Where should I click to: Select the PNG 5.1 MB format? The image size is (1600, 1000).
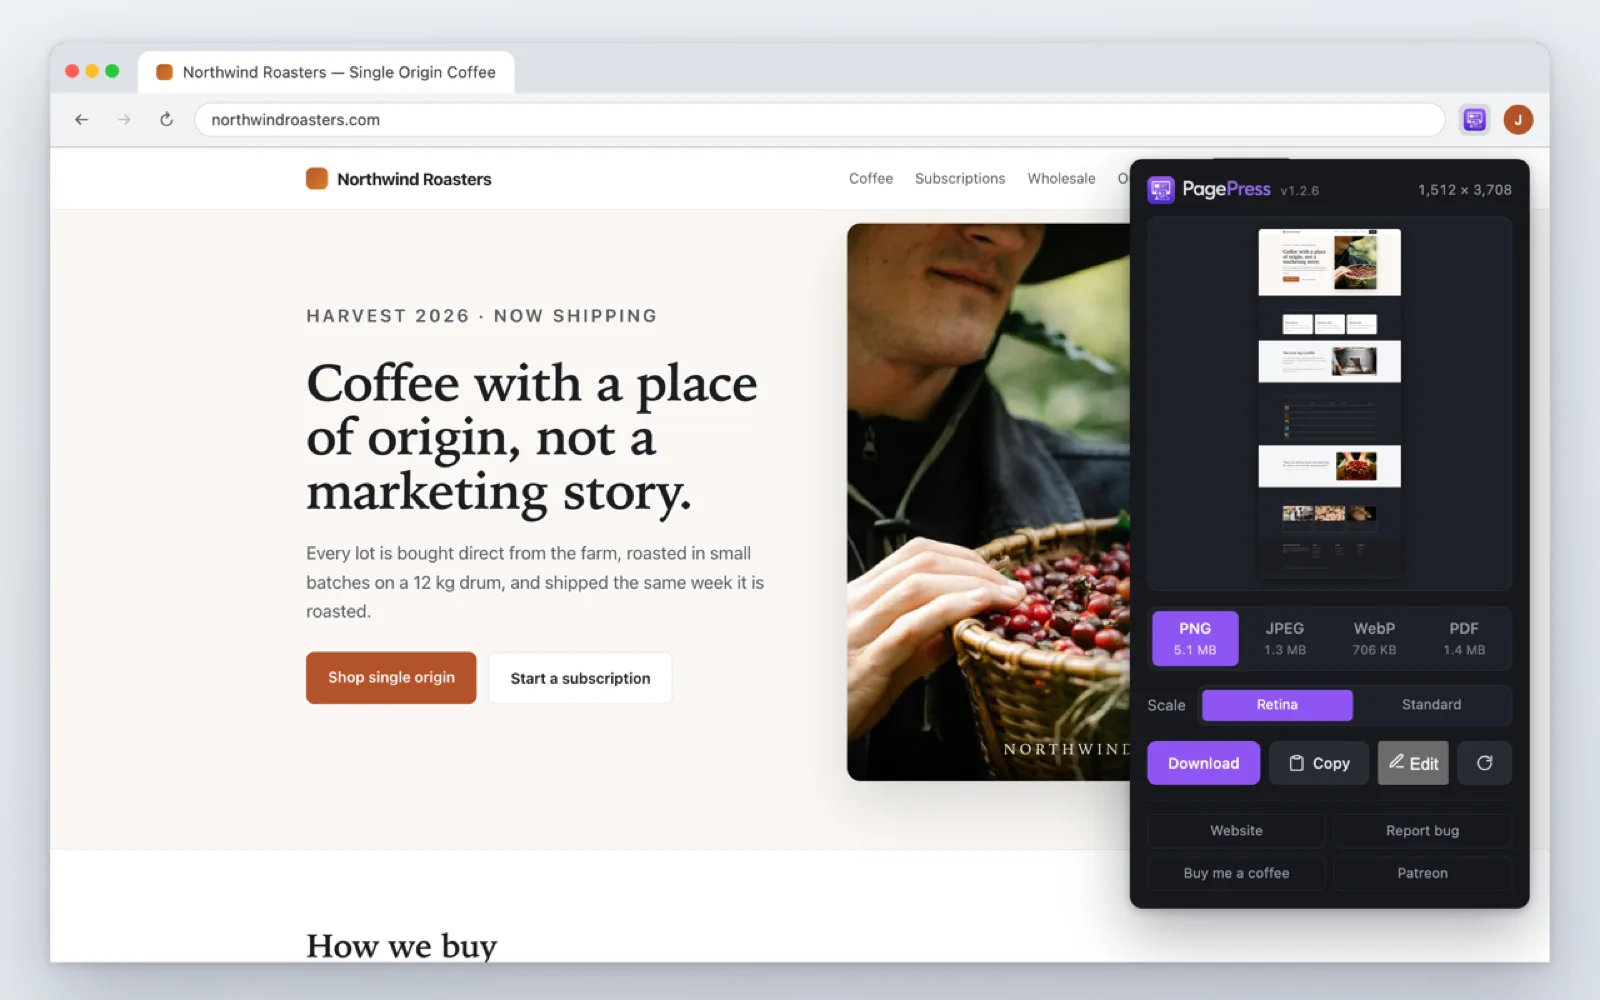point(1195,638)
